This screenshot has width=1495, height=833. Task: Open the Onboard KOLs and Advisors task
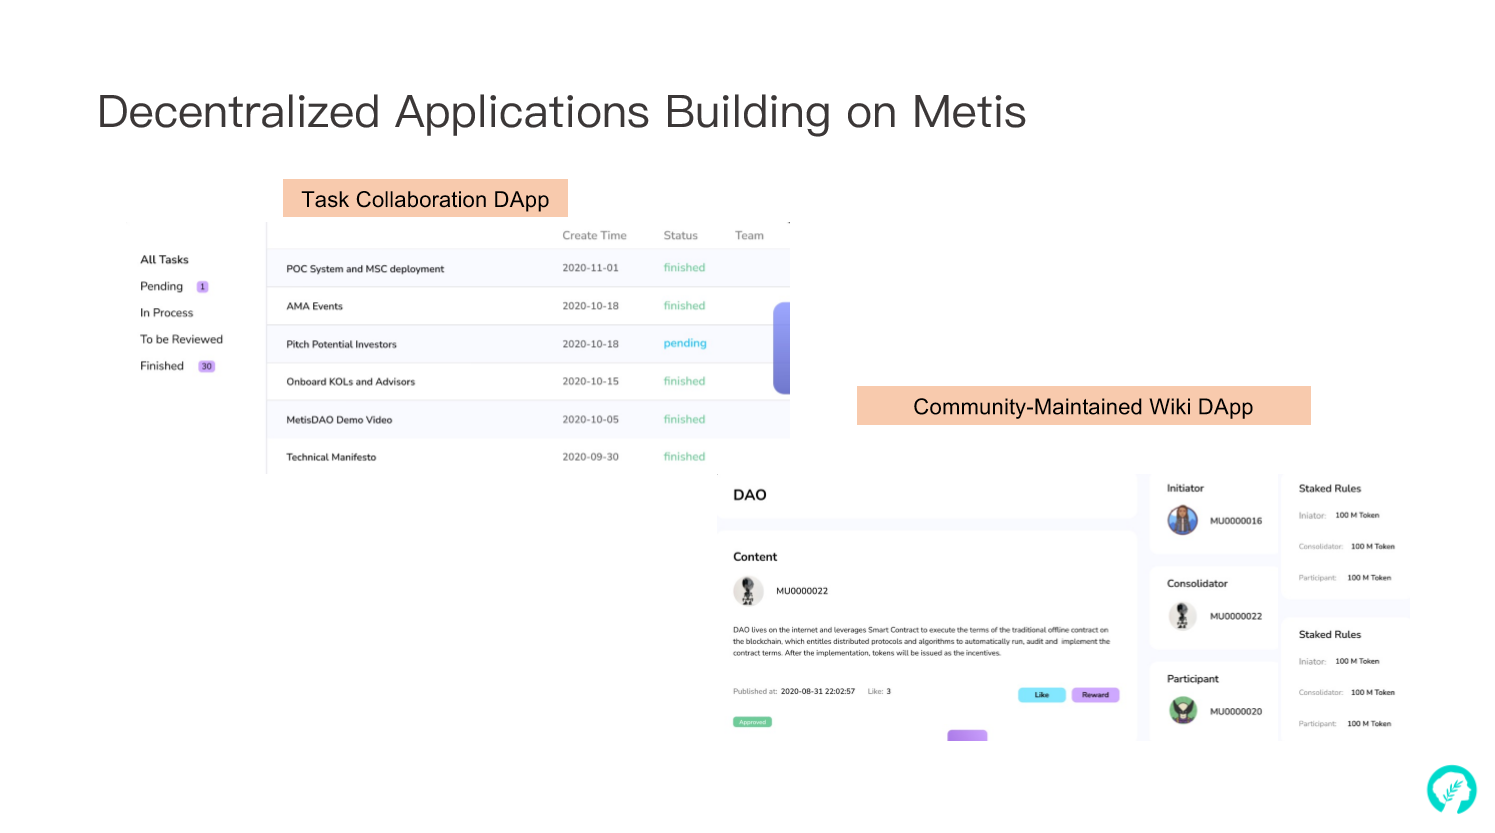[x=350, y=382]
